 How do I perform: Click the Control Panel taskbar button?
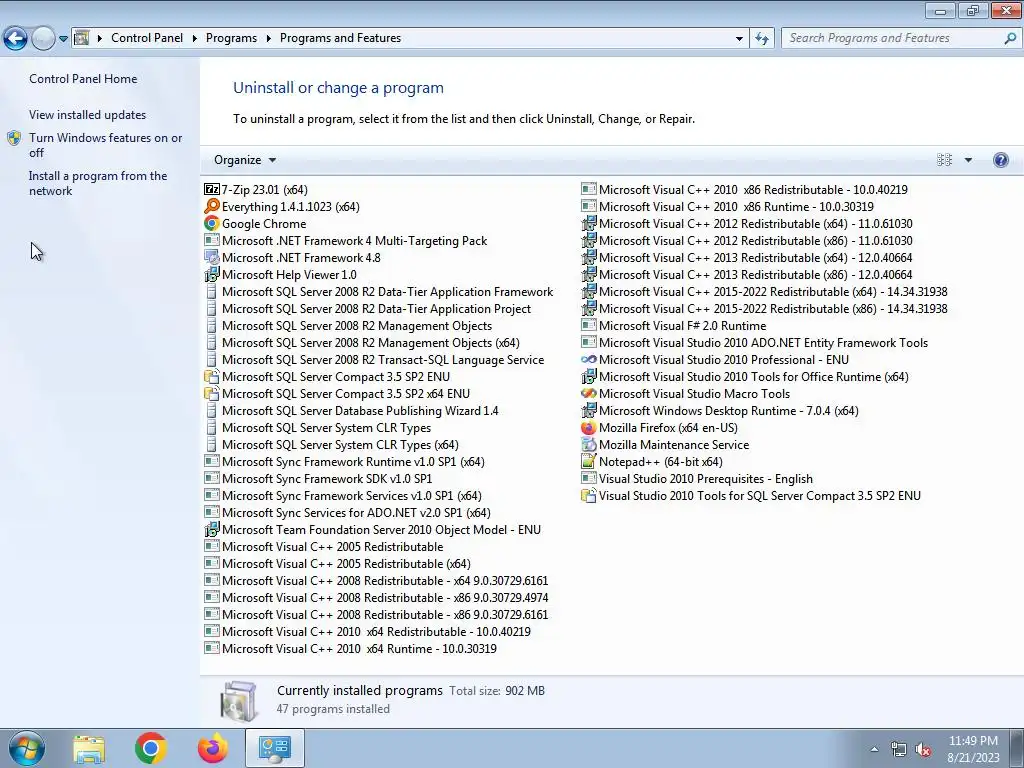[274, 748]
